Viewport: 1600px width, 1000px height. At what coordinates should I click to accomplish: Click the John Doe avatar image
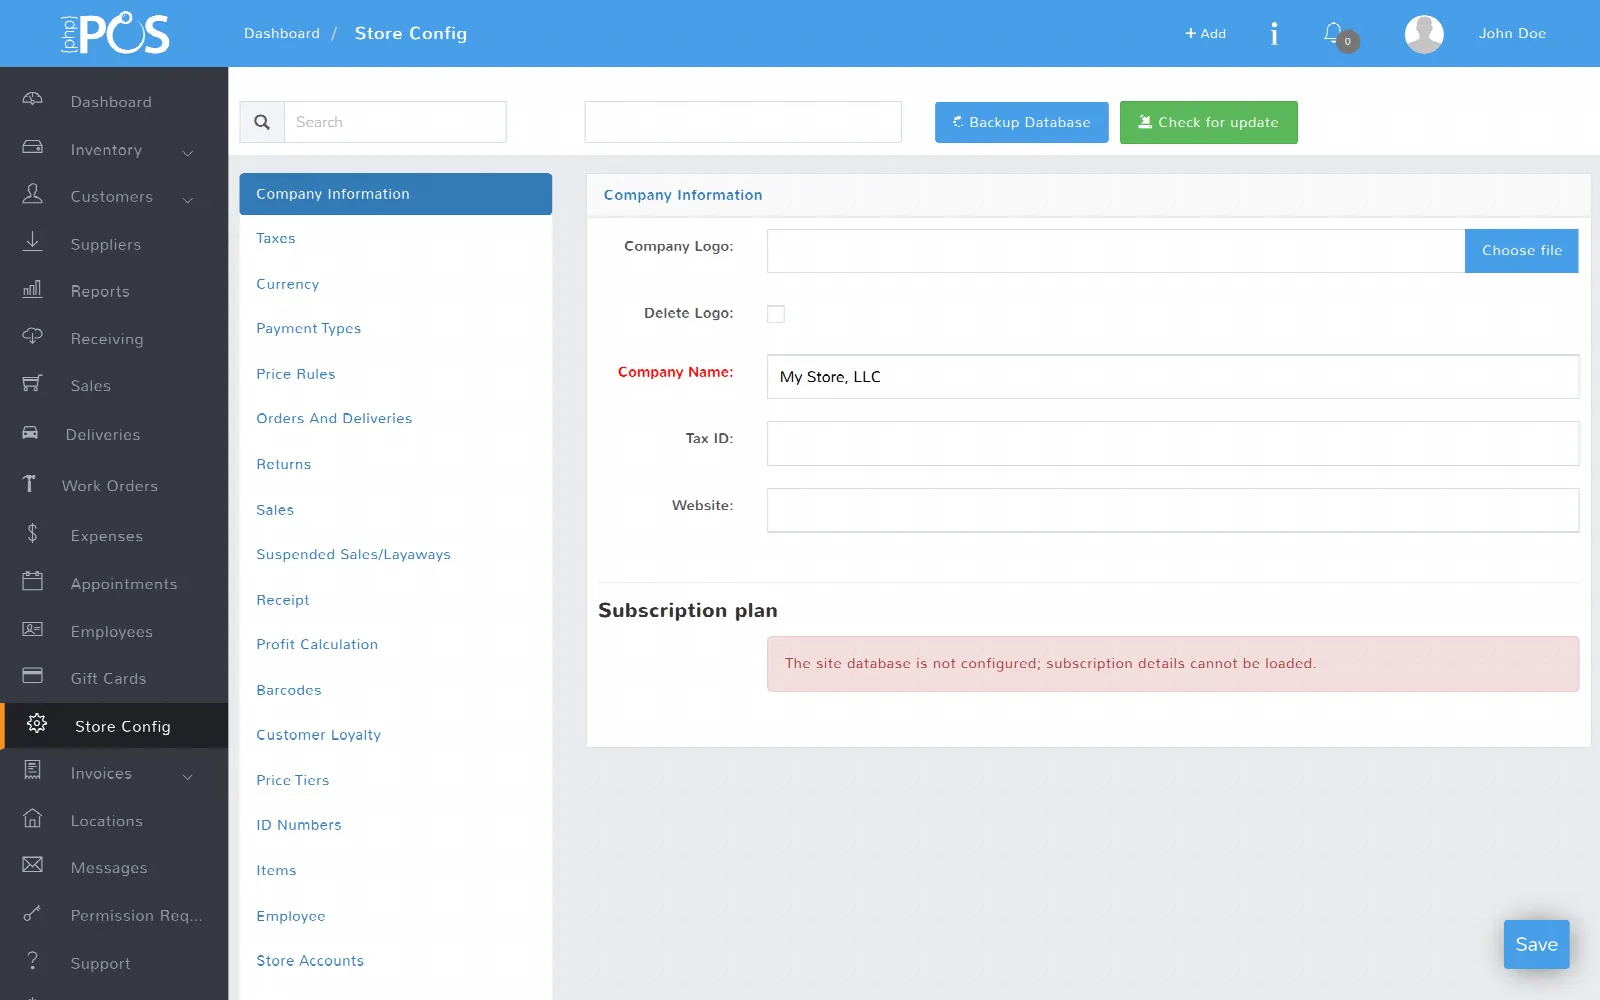(x=1424, y=34)
